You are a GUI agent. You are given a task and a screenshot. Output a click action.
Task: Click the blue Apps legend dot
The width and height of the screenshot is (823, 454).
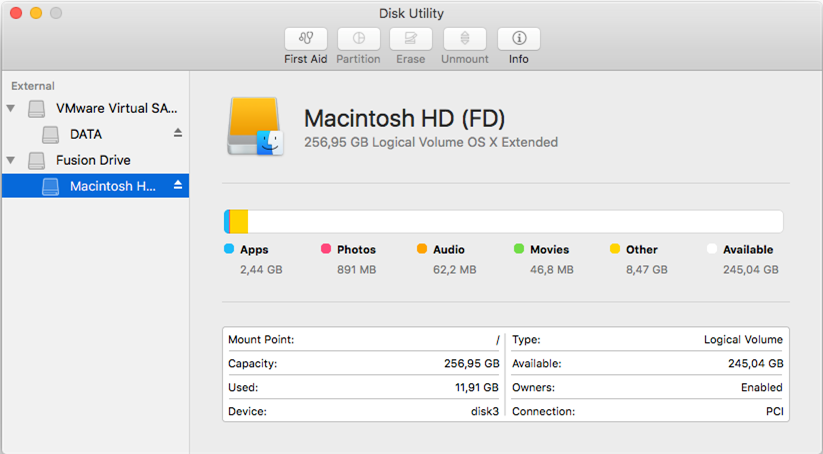click(229, 249)
